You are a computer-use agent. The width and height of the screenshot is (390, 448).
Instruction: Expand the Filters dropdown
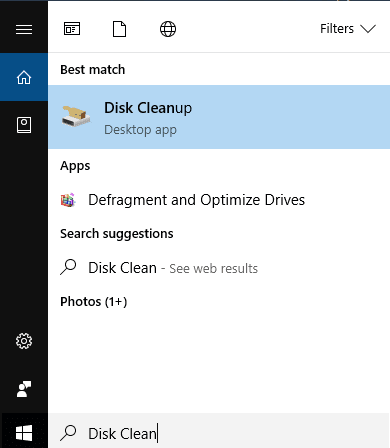tap(348, 29)
